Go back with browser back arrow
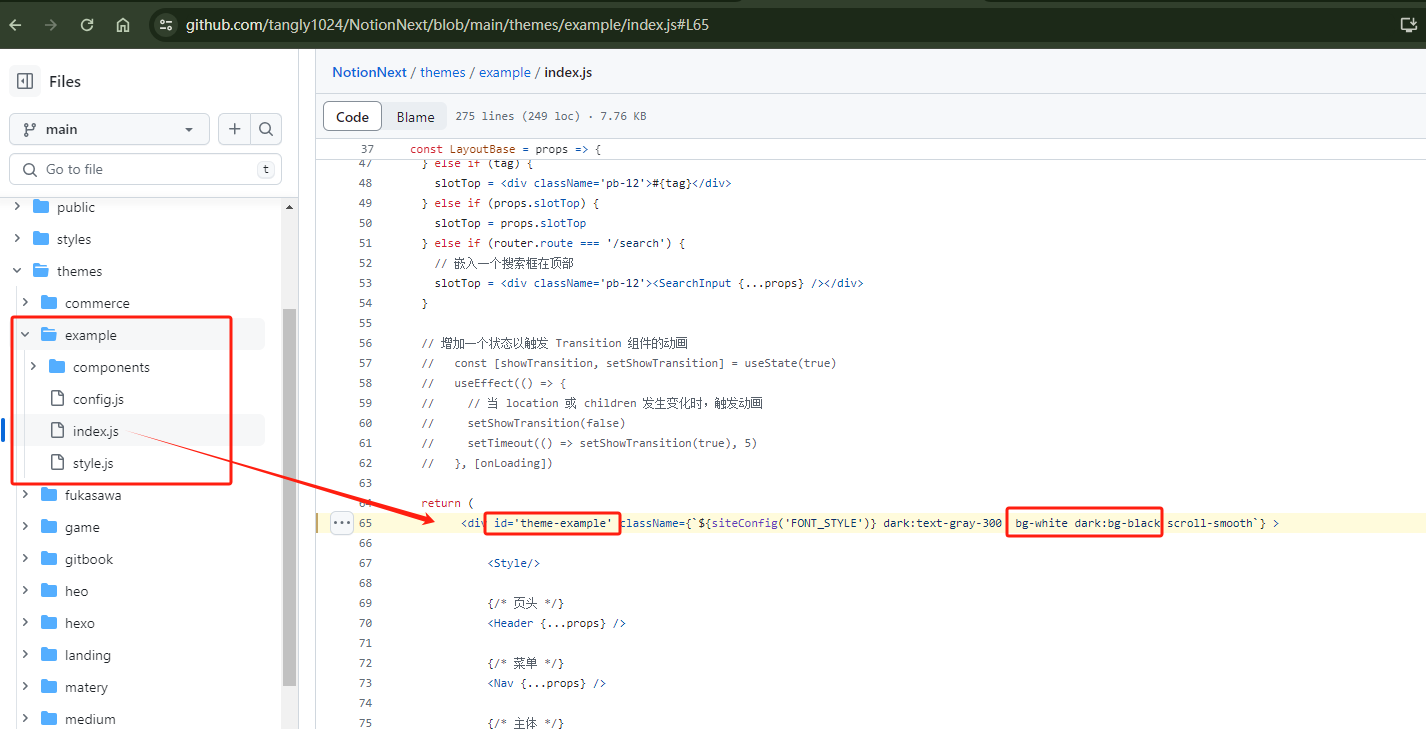Viewport: 1426px width, 729px height. click(16, 25)
